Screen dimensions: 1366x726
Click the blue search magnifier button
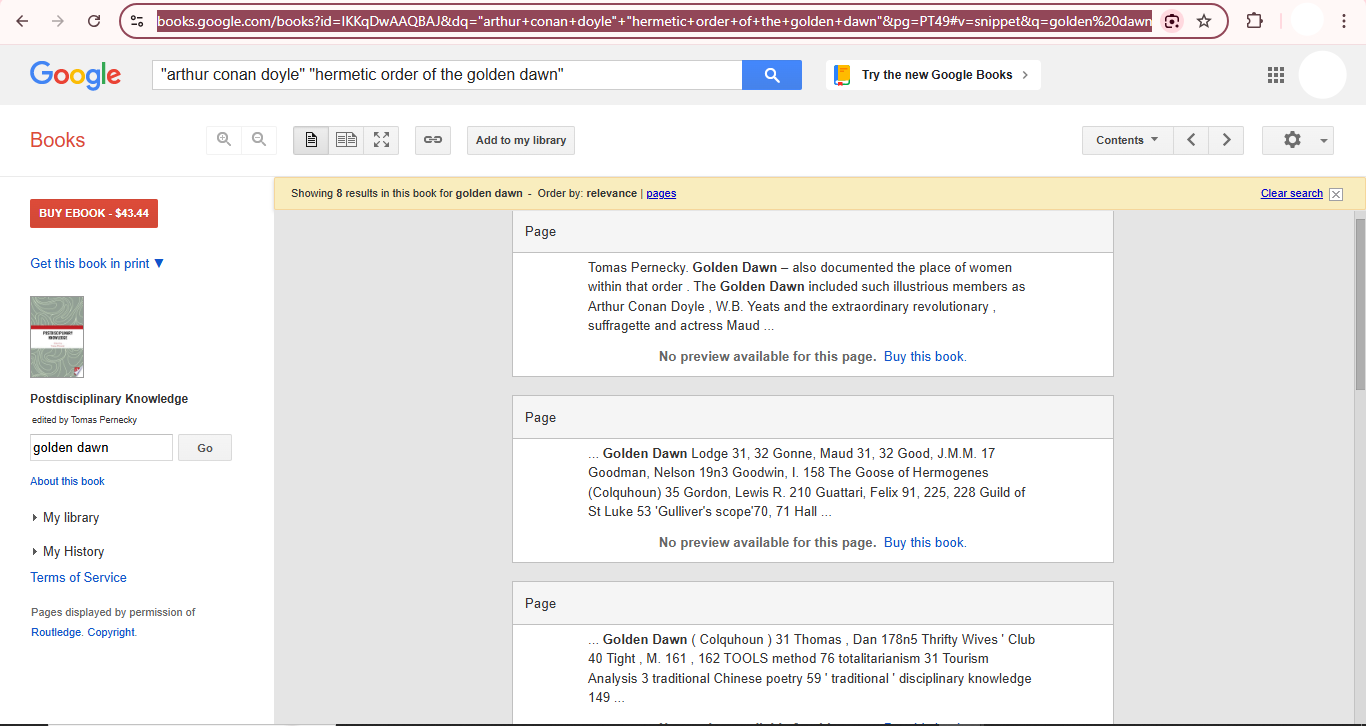(771, 75)
